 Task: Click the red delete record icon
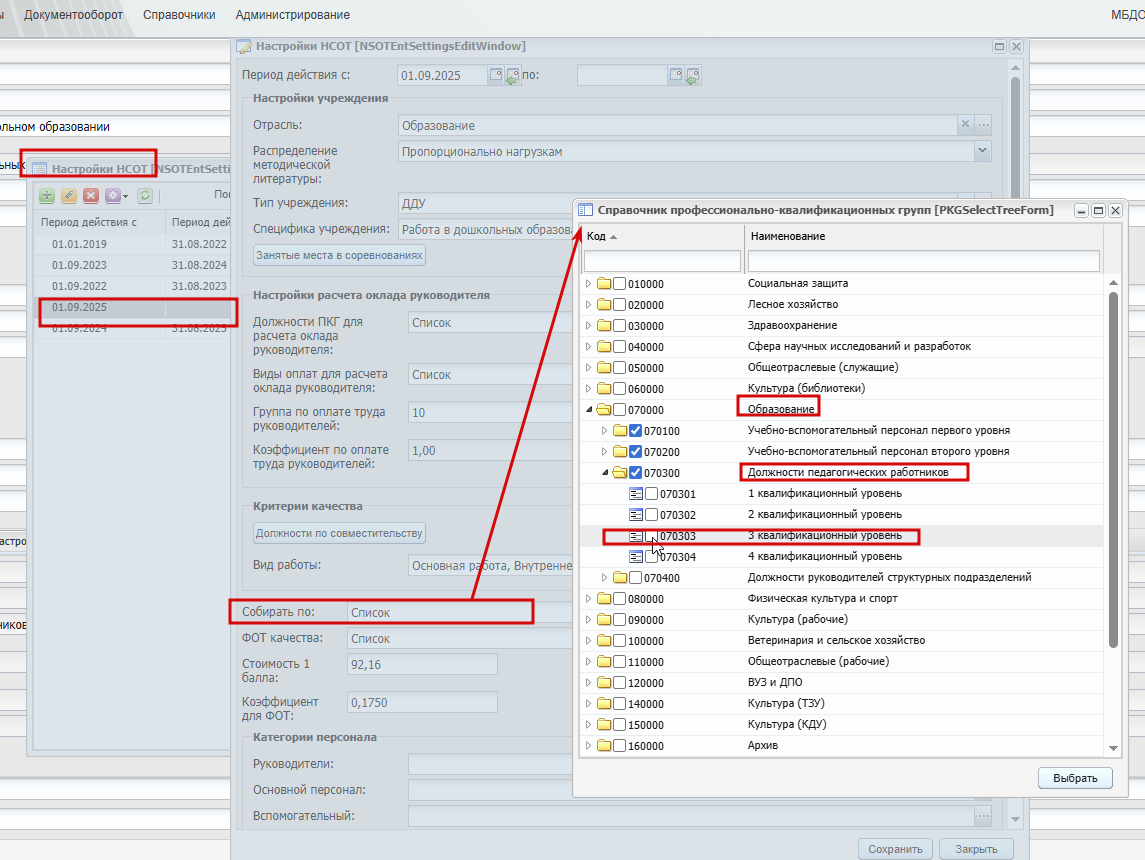[x=91, y=196]
